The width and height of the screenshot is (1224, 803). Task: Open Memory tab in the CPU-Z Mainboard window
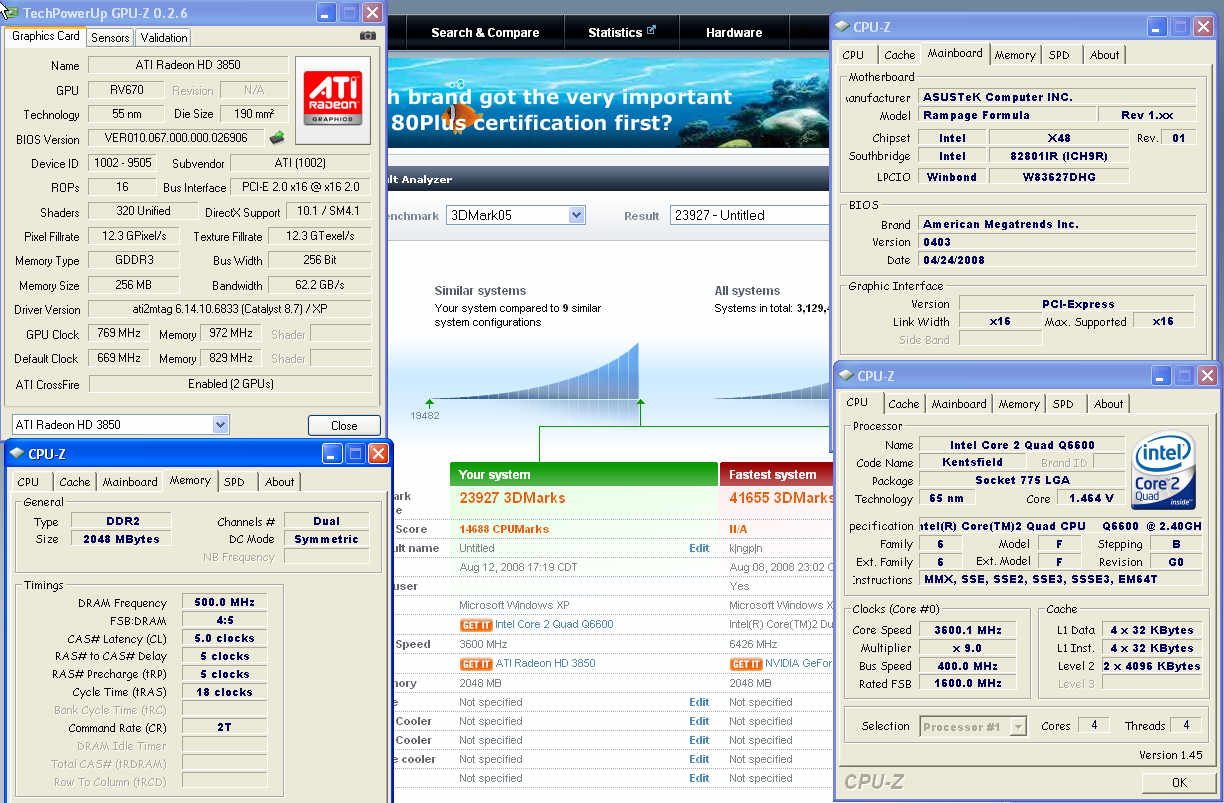pos(1015,55)
